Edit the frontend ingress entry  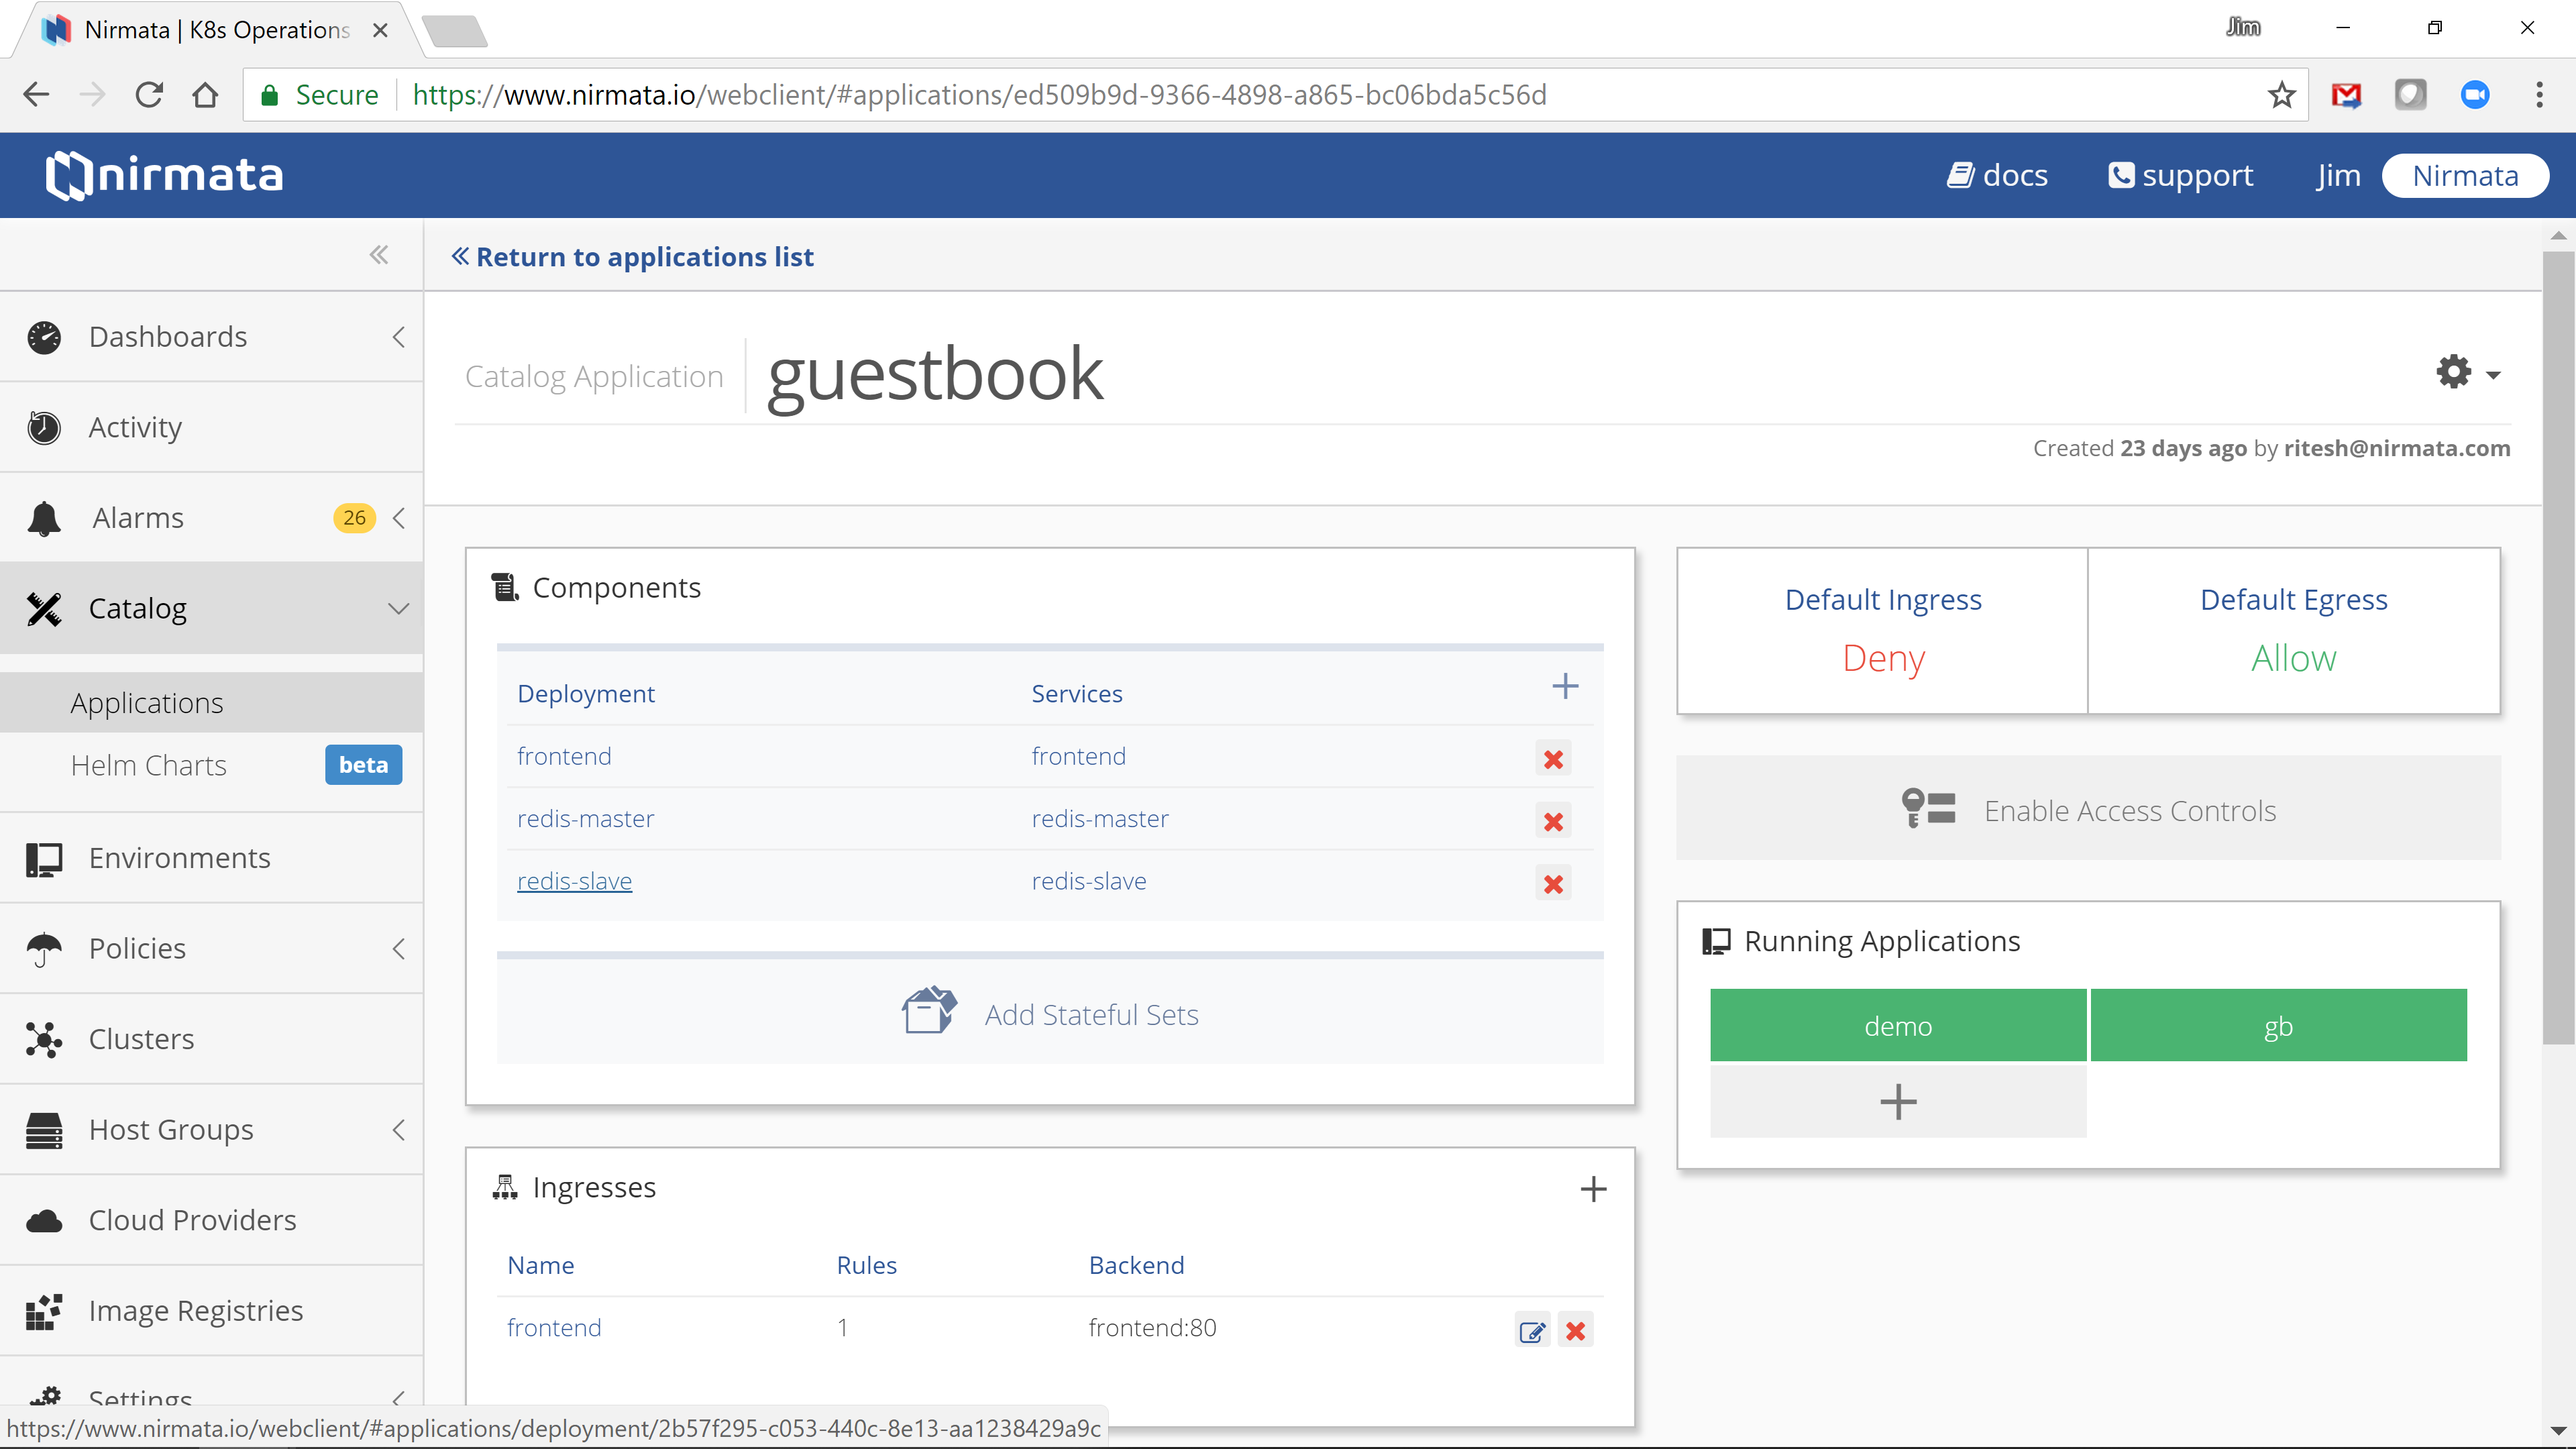click(1532, 1331)
